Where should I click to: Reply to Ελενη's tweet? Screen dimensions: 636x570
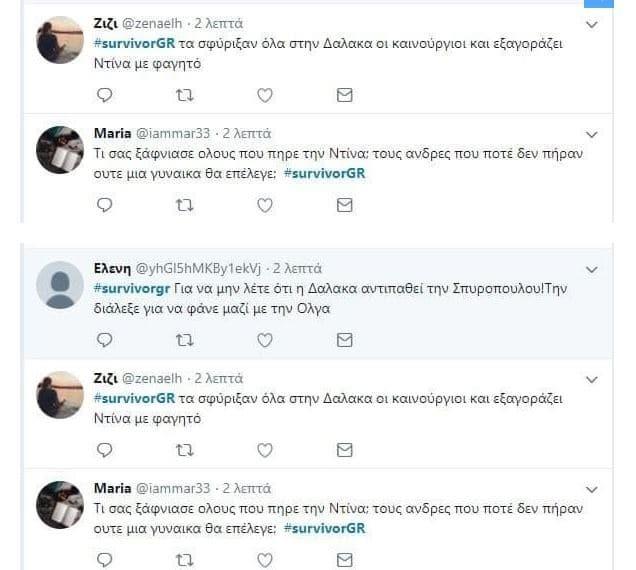coord(105,340)
